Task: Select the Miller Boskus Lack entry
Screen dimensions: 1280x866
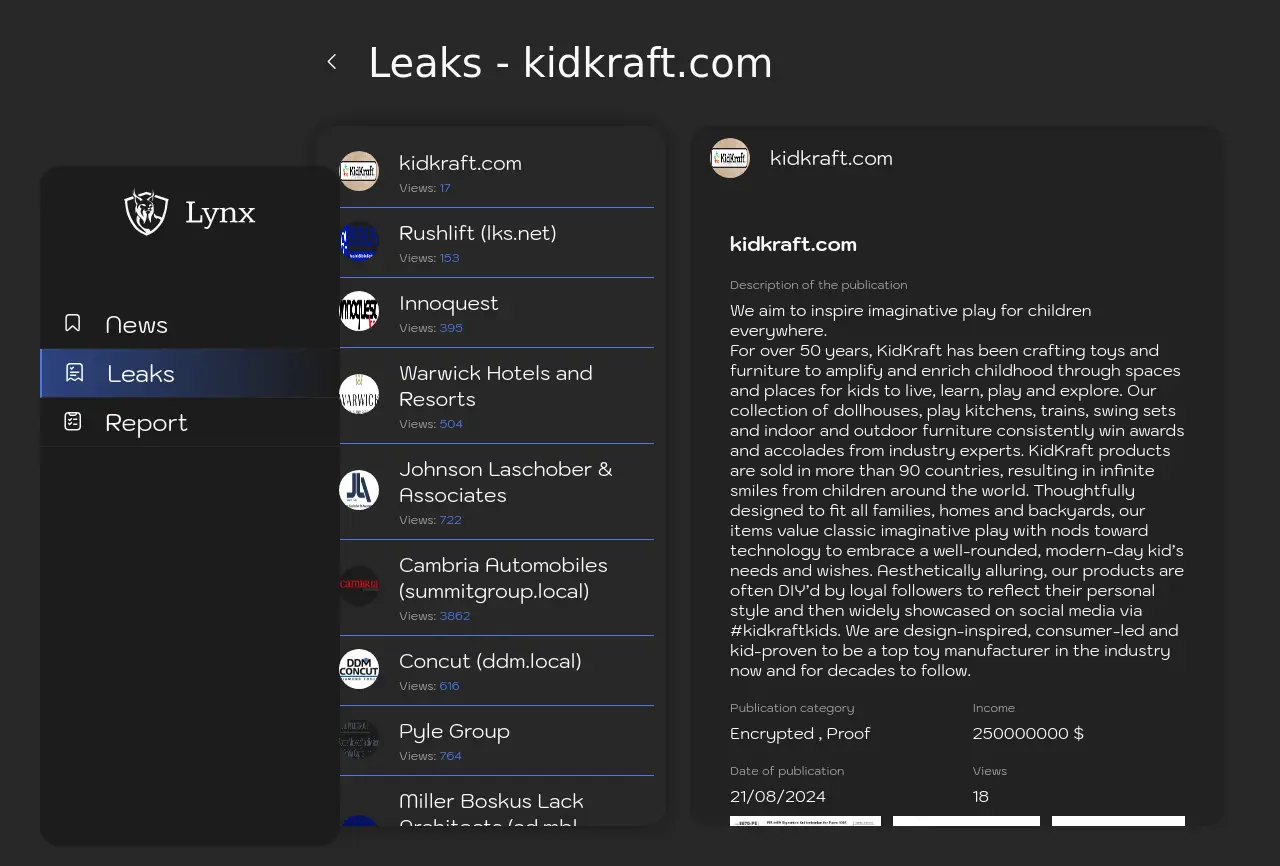Action: pos(491,803)
